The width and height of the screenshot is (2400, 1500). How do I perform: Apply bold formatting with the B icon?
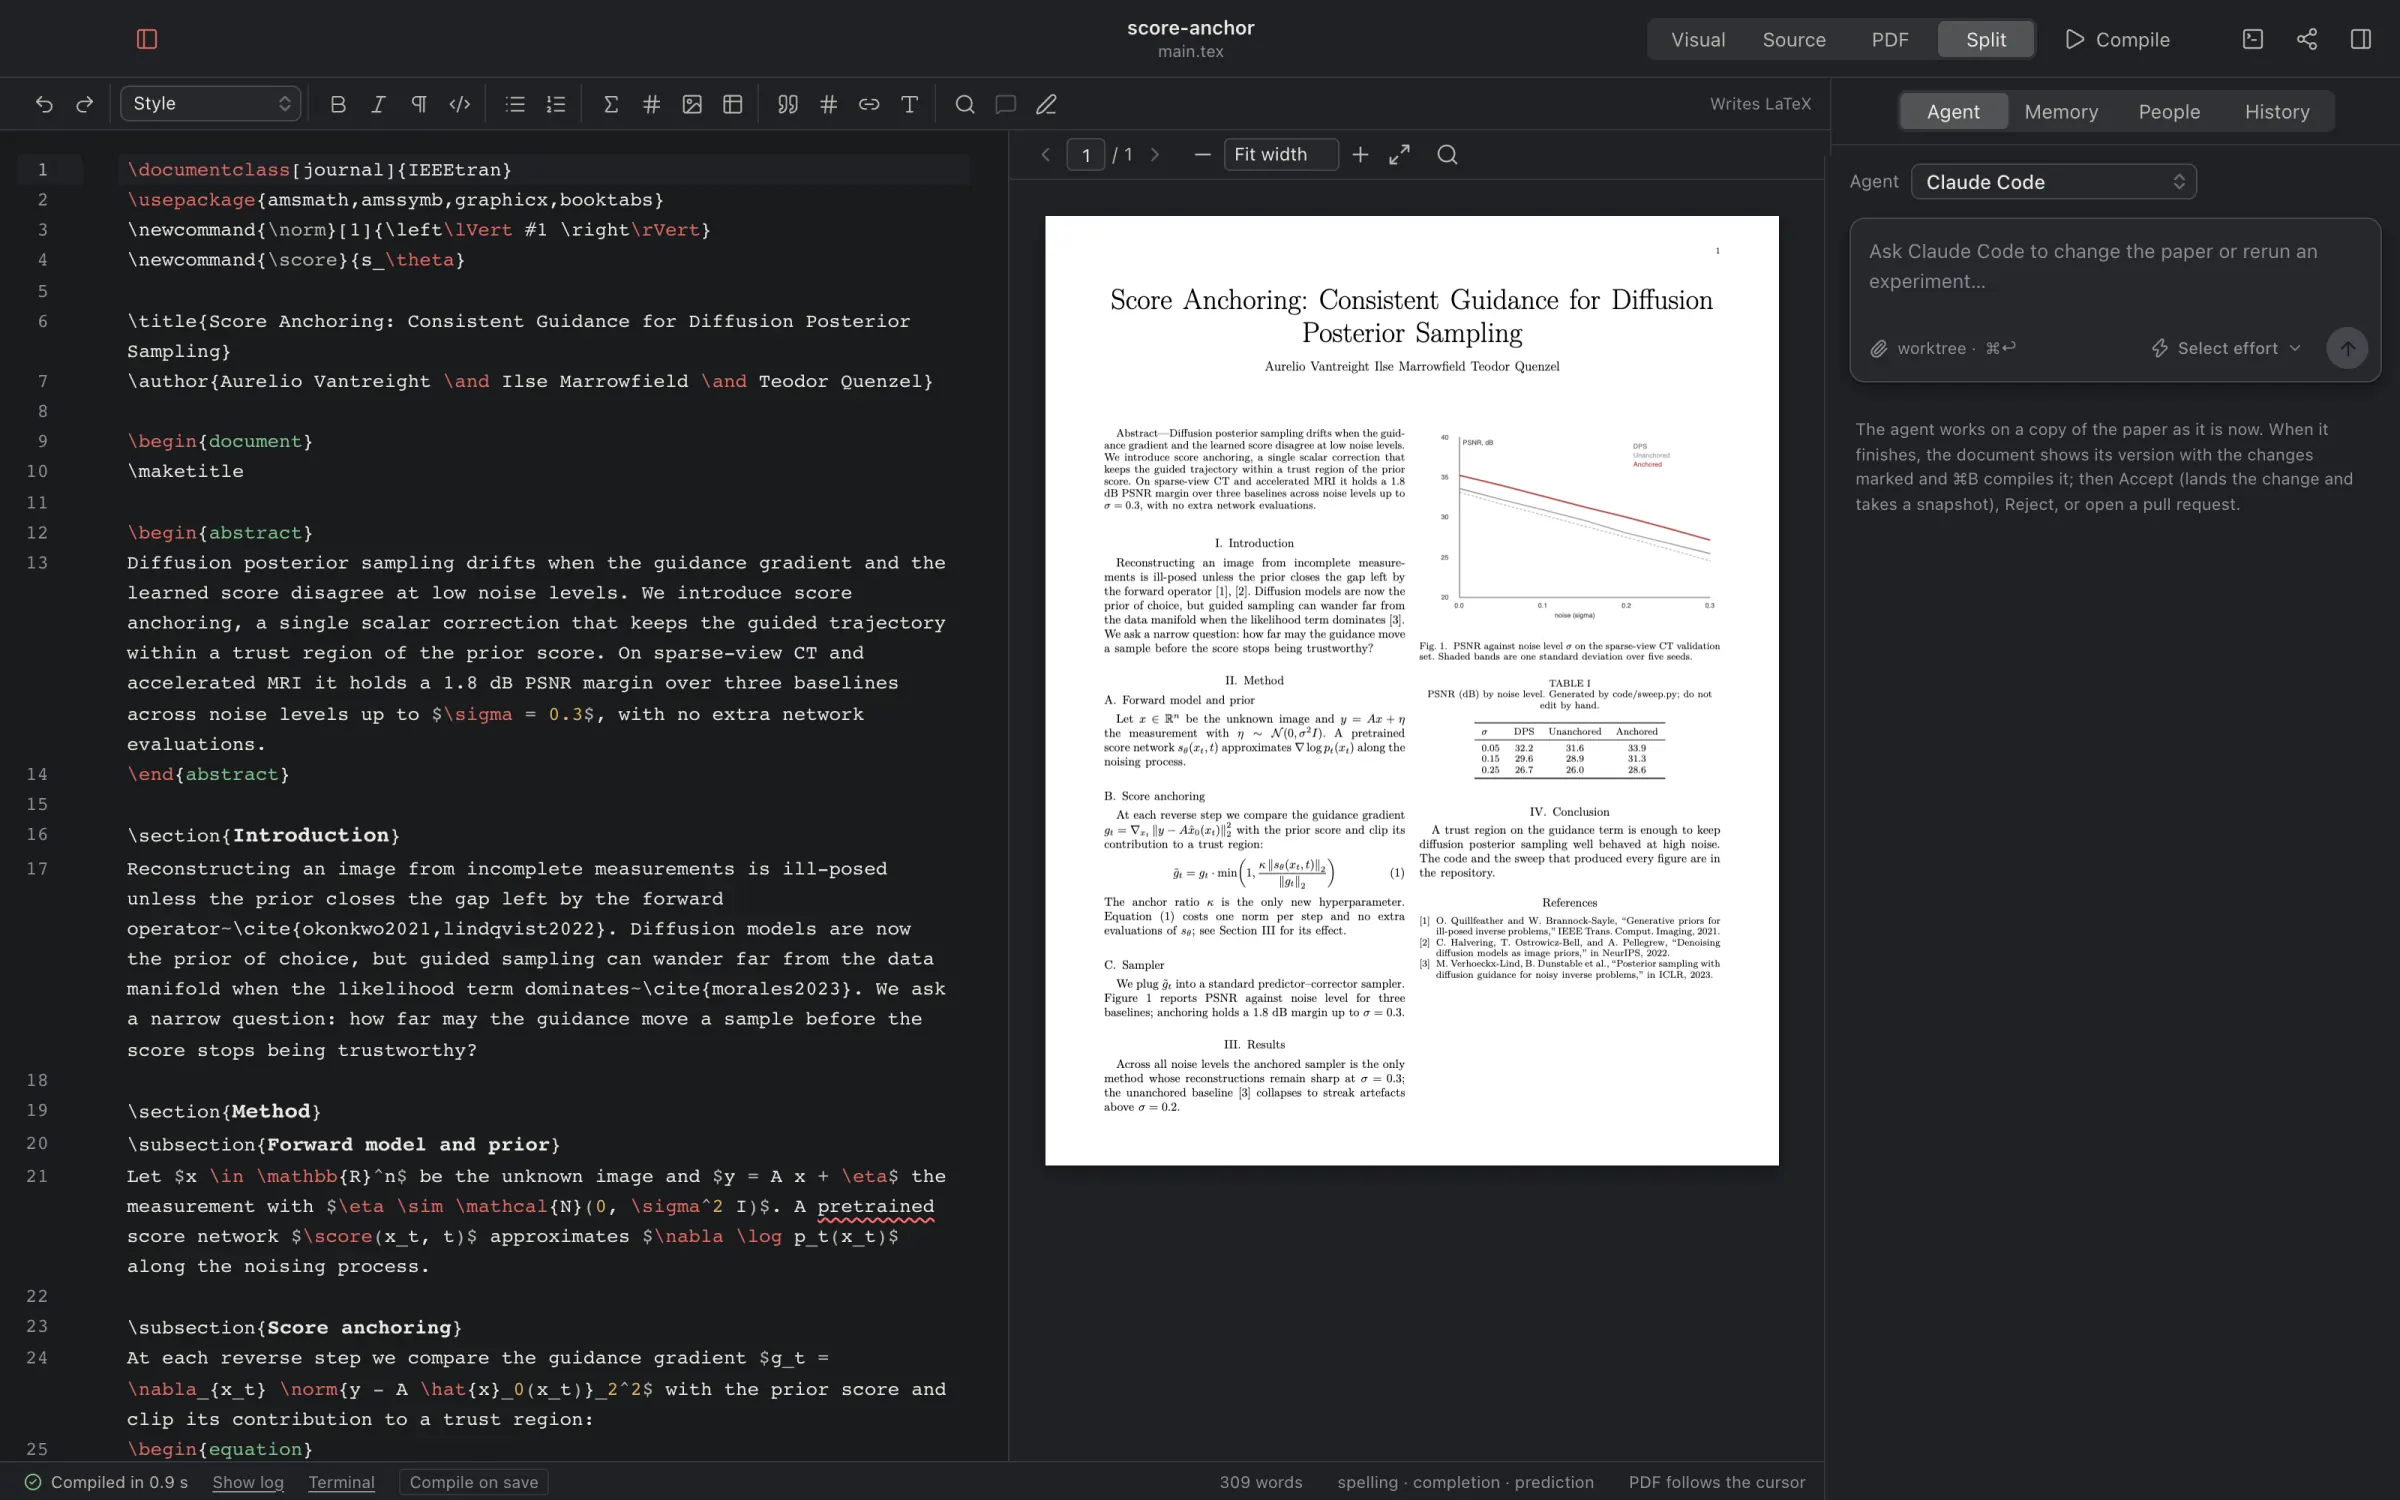338,104
